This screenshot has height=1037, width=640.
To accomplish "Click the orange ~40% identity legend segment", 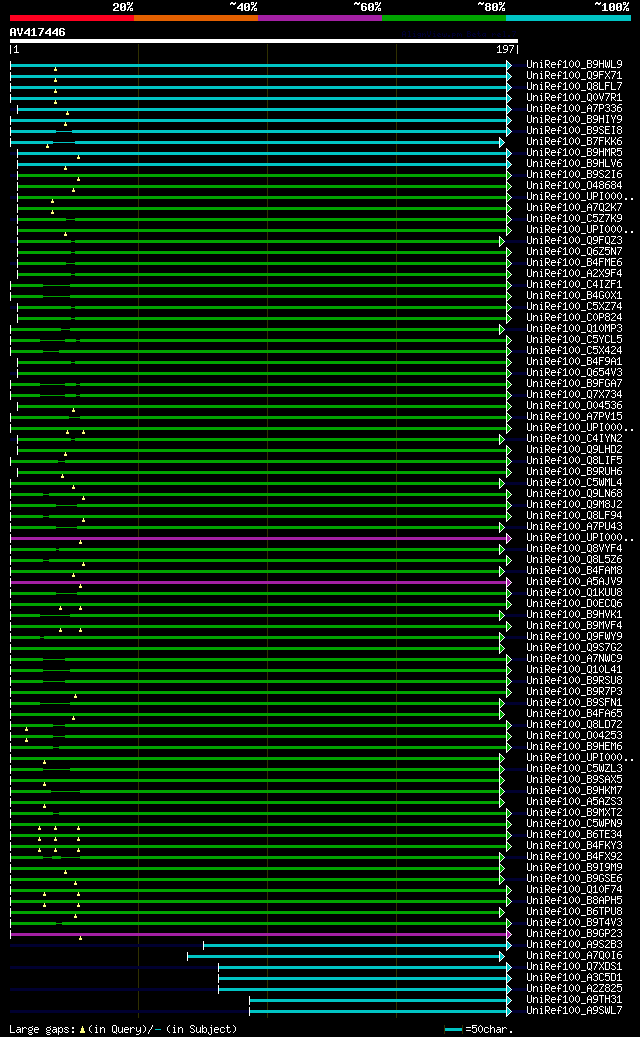I will point(196,18).
